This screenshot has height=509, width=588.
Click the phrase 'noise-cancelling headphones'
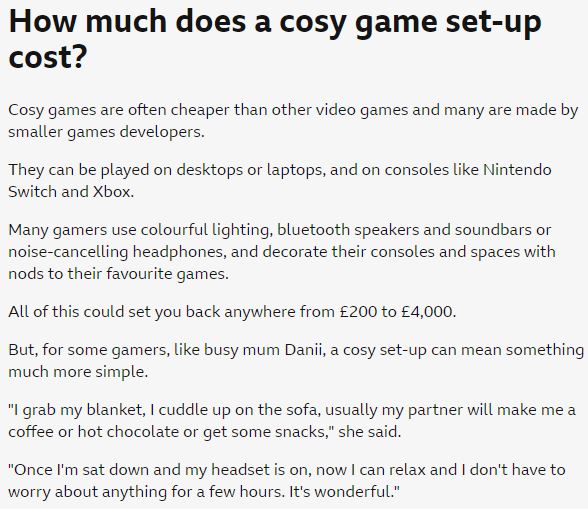tap(116, 252)
